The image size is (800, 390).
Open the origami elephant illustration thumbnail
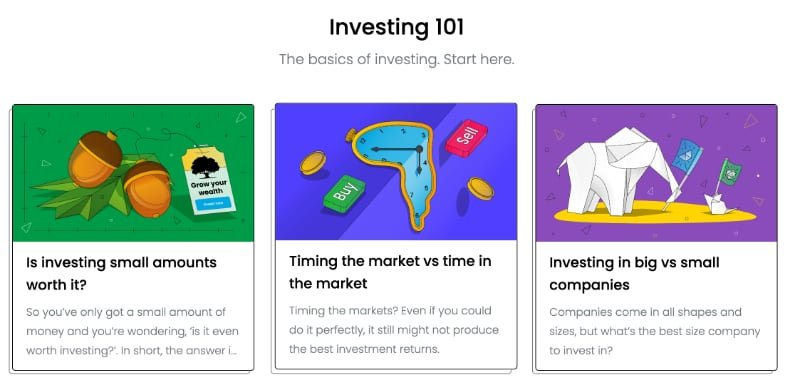point(656,173)
